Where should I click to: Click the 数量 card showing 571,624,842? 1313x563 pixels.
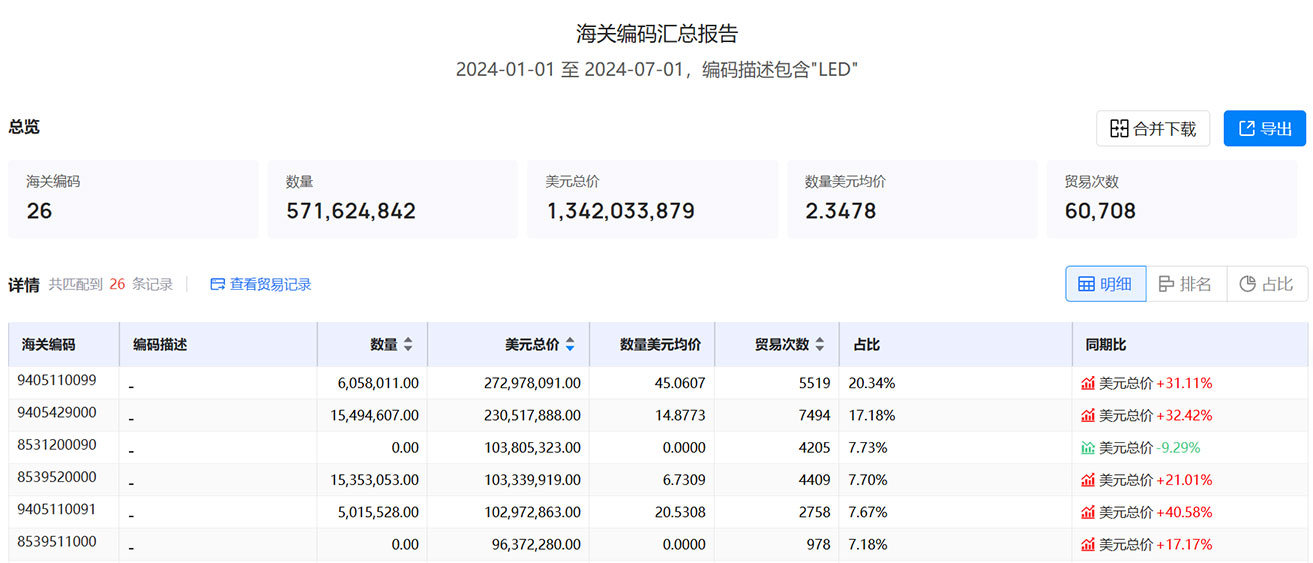[x=392, y=199]
